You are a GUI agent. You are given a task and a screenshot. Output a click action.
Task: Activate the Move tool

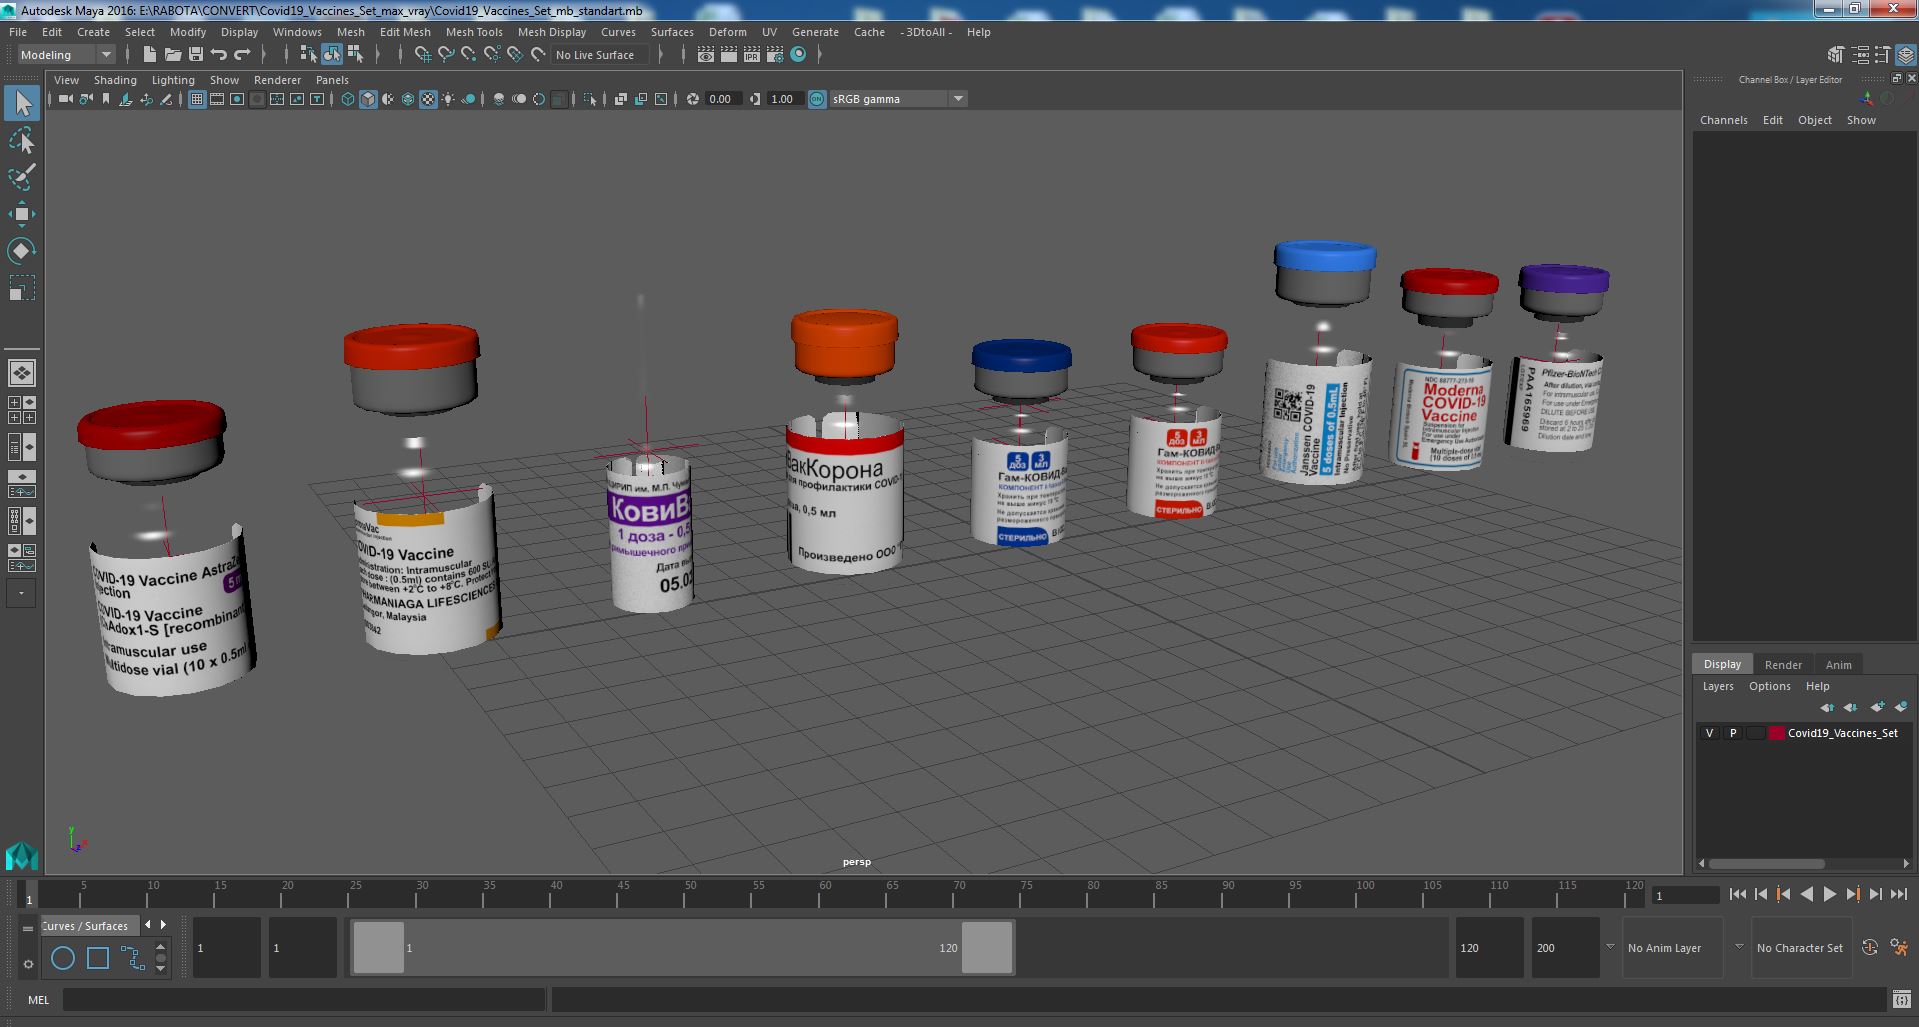tap(22, 214)
